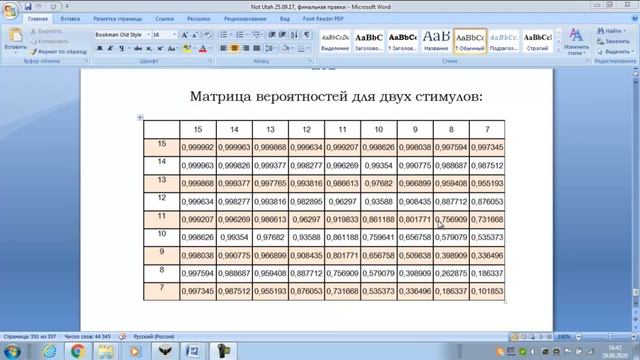The width and height of the screenshot is (640, 360).
Task: Click table cell 0,101853
Action: (x=487, y=291)
